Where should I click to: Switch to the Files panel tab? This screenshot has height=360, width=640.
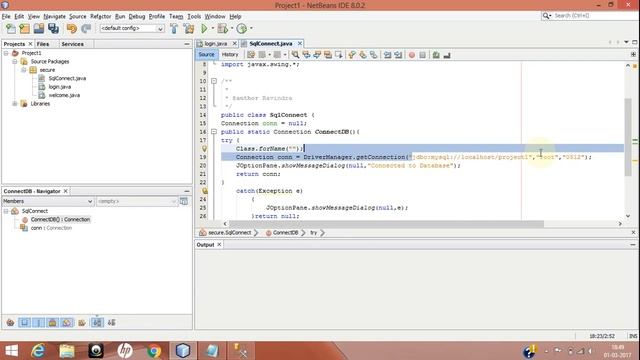click(x=43, y=44)
